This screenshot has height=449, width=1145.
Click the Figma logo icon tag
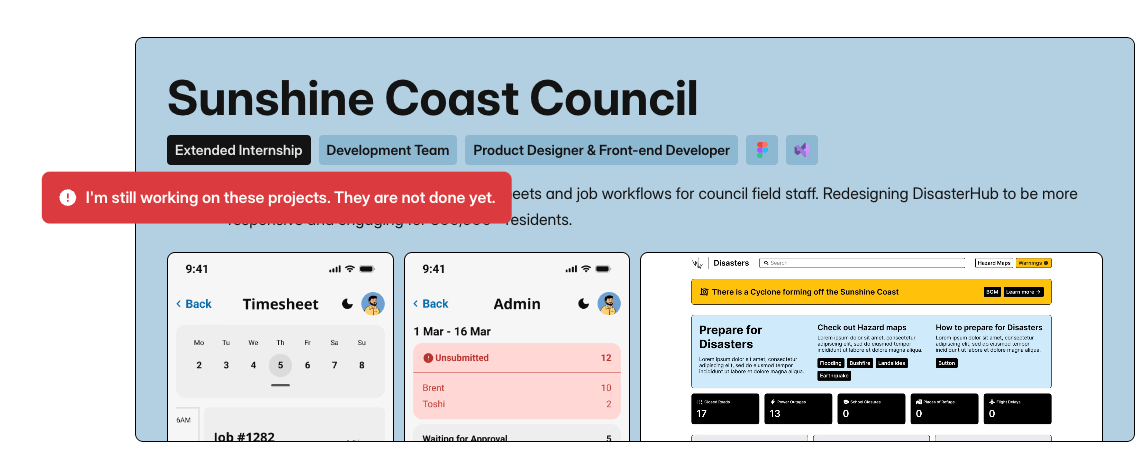point(762,150)
